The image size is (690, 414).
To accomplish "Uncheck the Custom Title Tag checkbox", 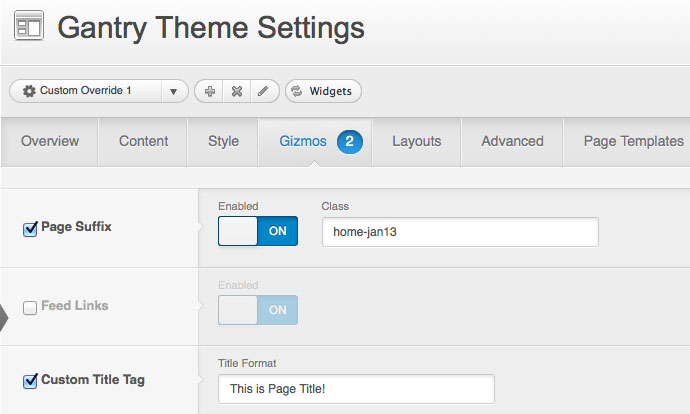I will point(30,381).
